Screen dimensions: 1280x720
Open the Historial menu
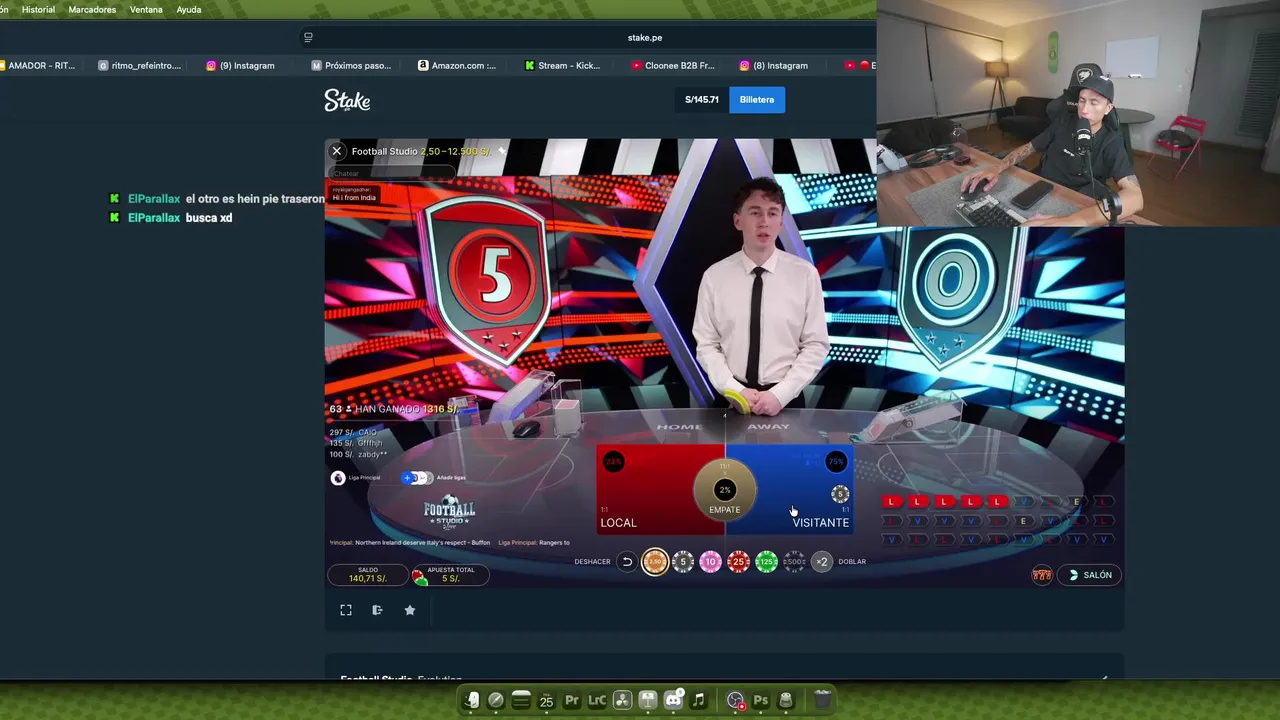[38, 9]
